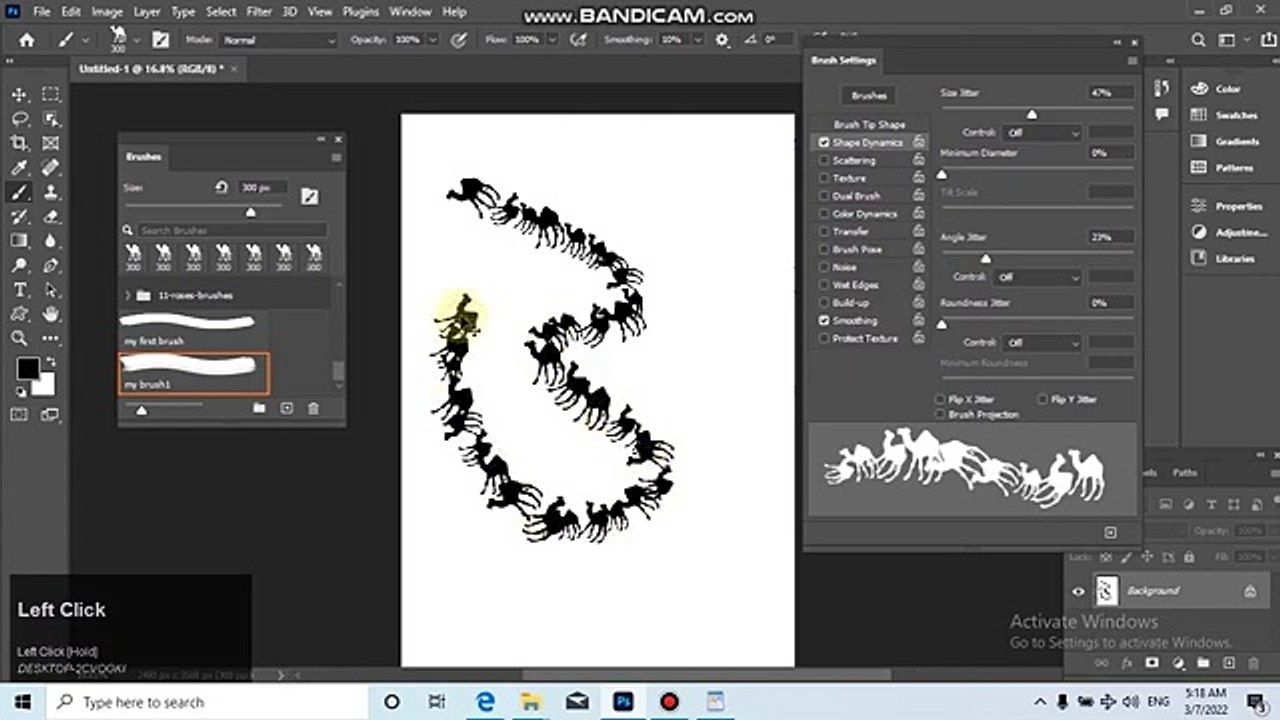Select the History Brush tool
Image resolution: width=1280 pixels, height=720 pixels.
pos(19,216)
